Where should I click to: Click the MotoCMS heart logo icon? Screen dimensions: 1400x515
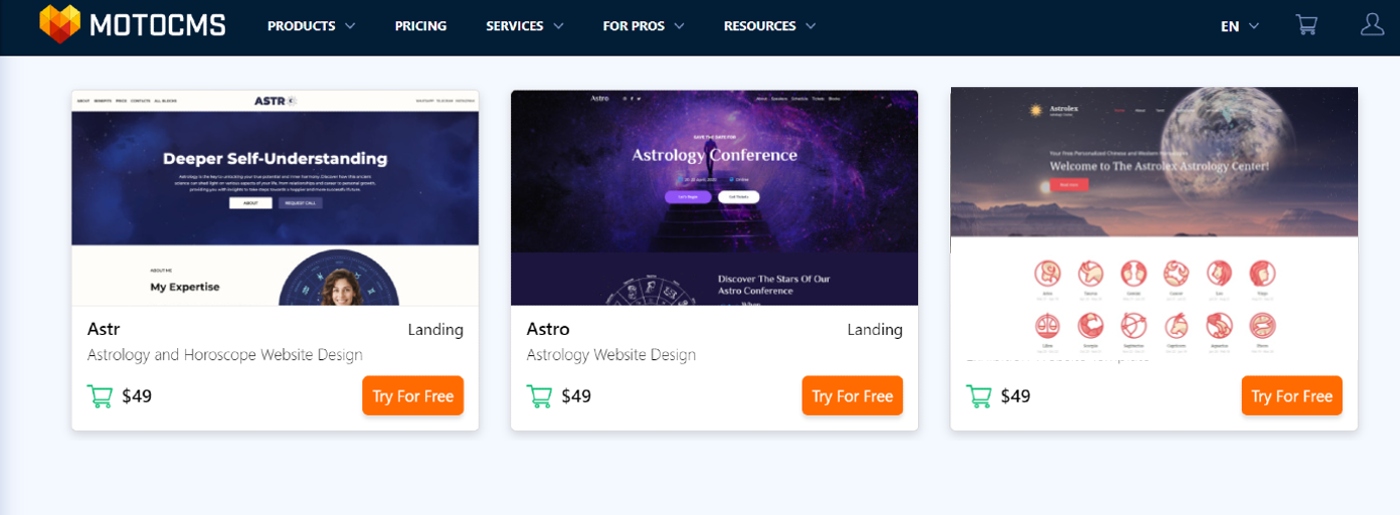tap(59, 24)
